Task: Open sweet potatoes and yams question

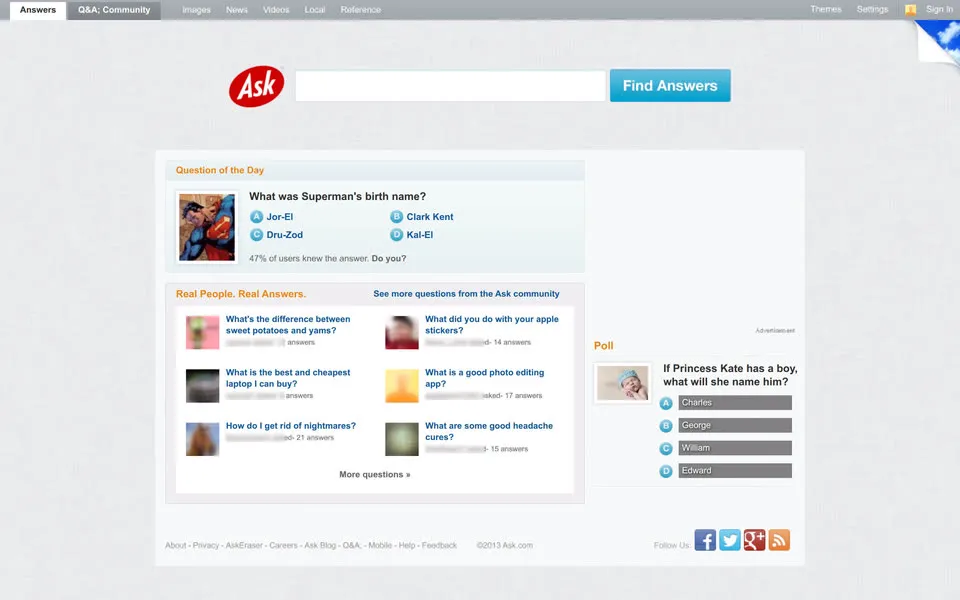Action: [x=288, y=324]
